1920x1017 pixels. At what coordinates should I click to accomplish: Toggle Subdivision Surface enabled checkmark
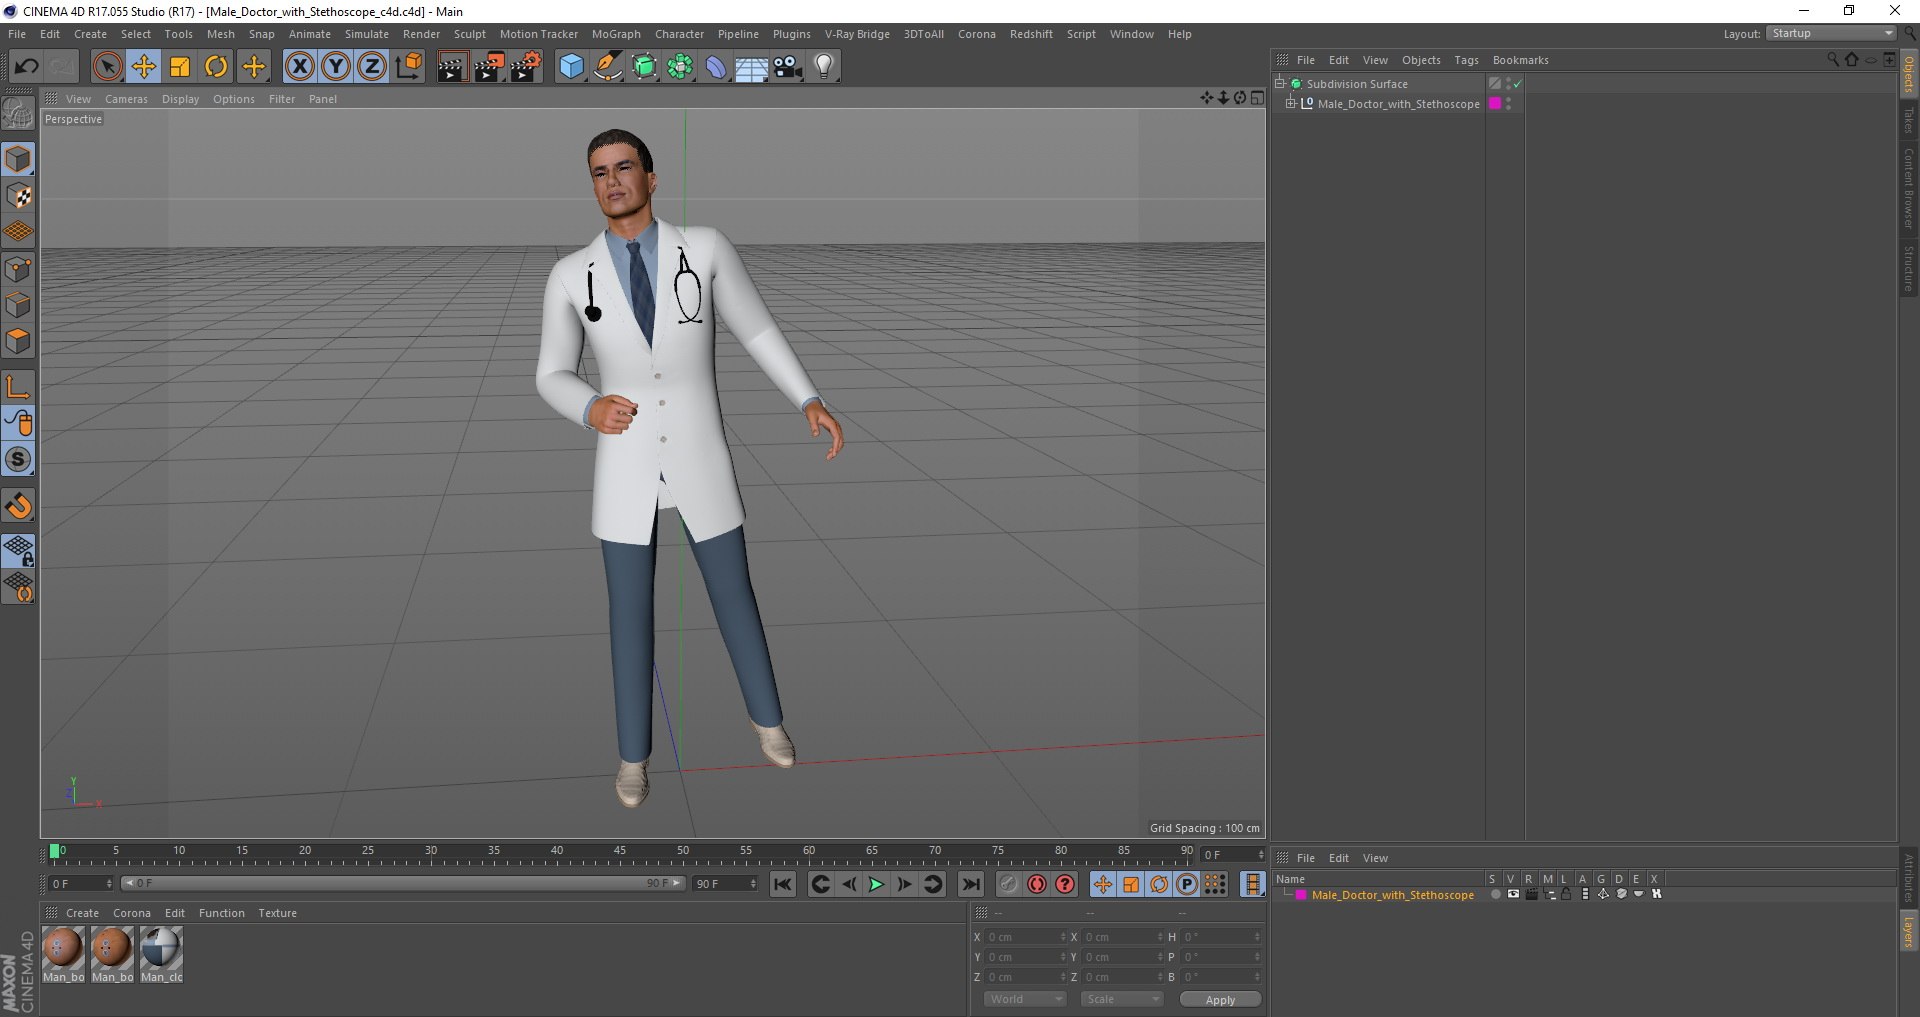point(1517,84)
